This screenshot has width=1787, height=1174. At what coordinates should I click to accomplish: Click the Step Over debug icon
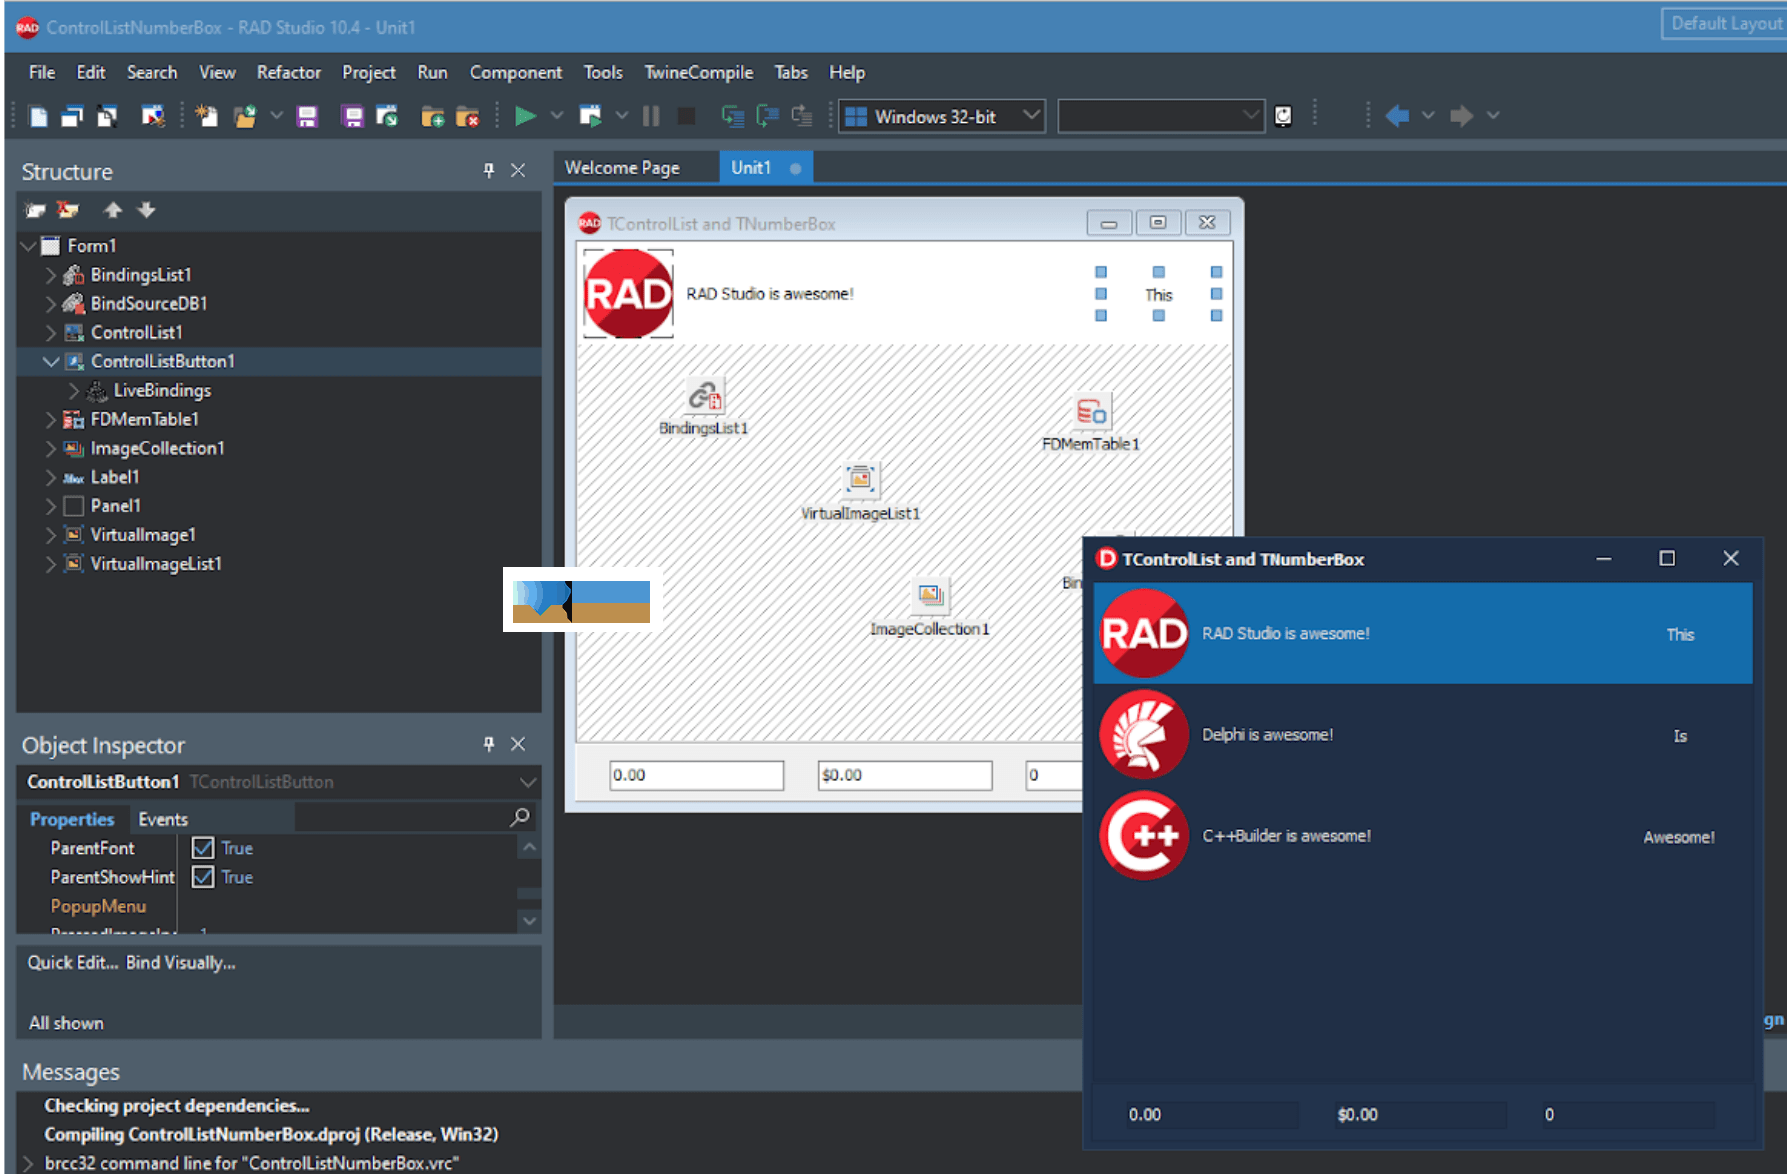pyautogui.click(x=767, y=116)
